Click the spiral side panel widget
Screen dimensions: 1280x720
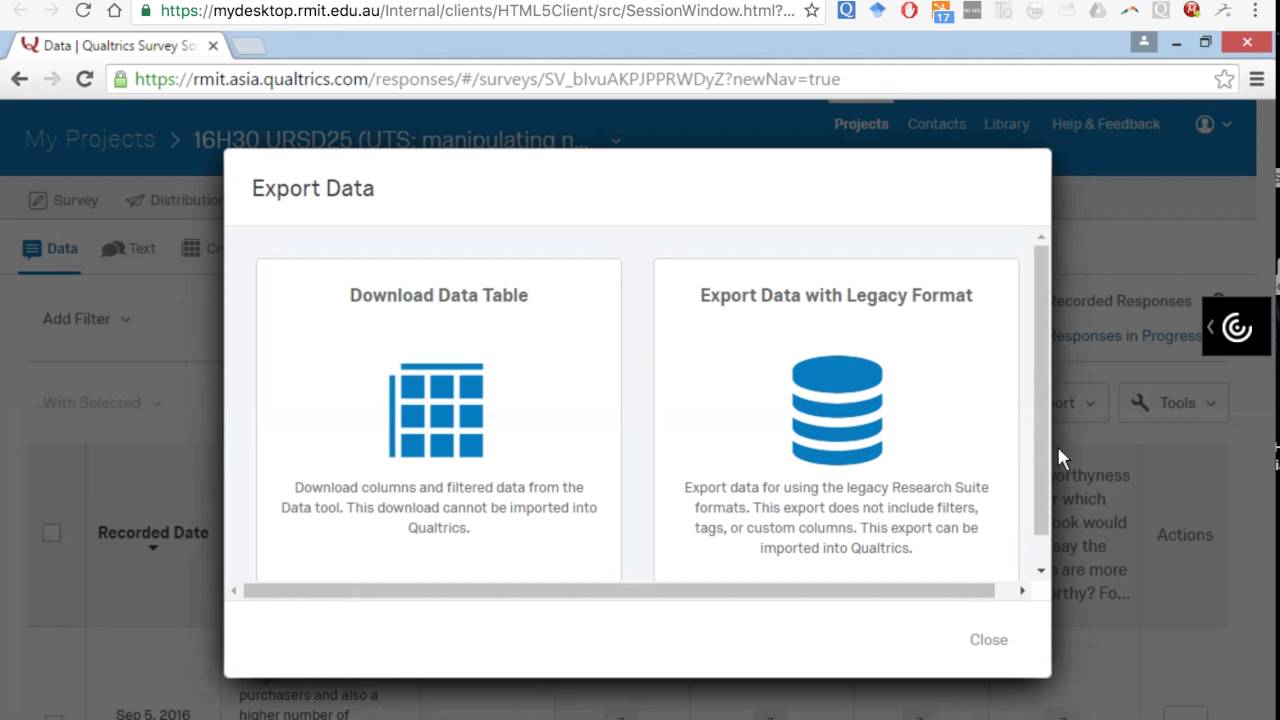1237,327
